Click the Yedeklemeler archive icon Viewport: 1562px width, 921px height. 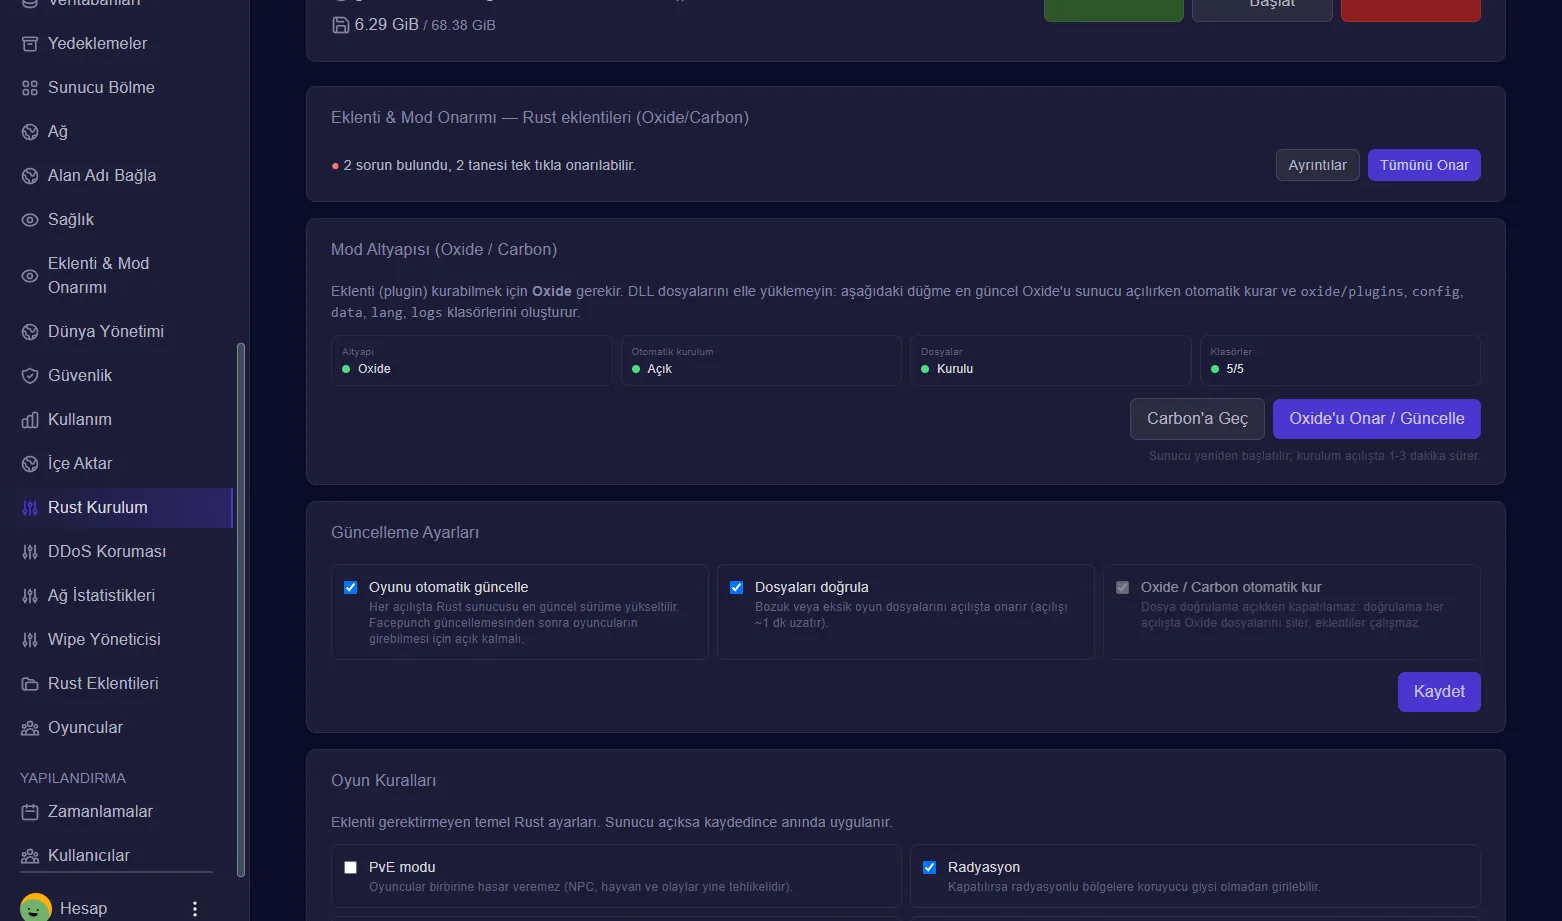[30, 44]
